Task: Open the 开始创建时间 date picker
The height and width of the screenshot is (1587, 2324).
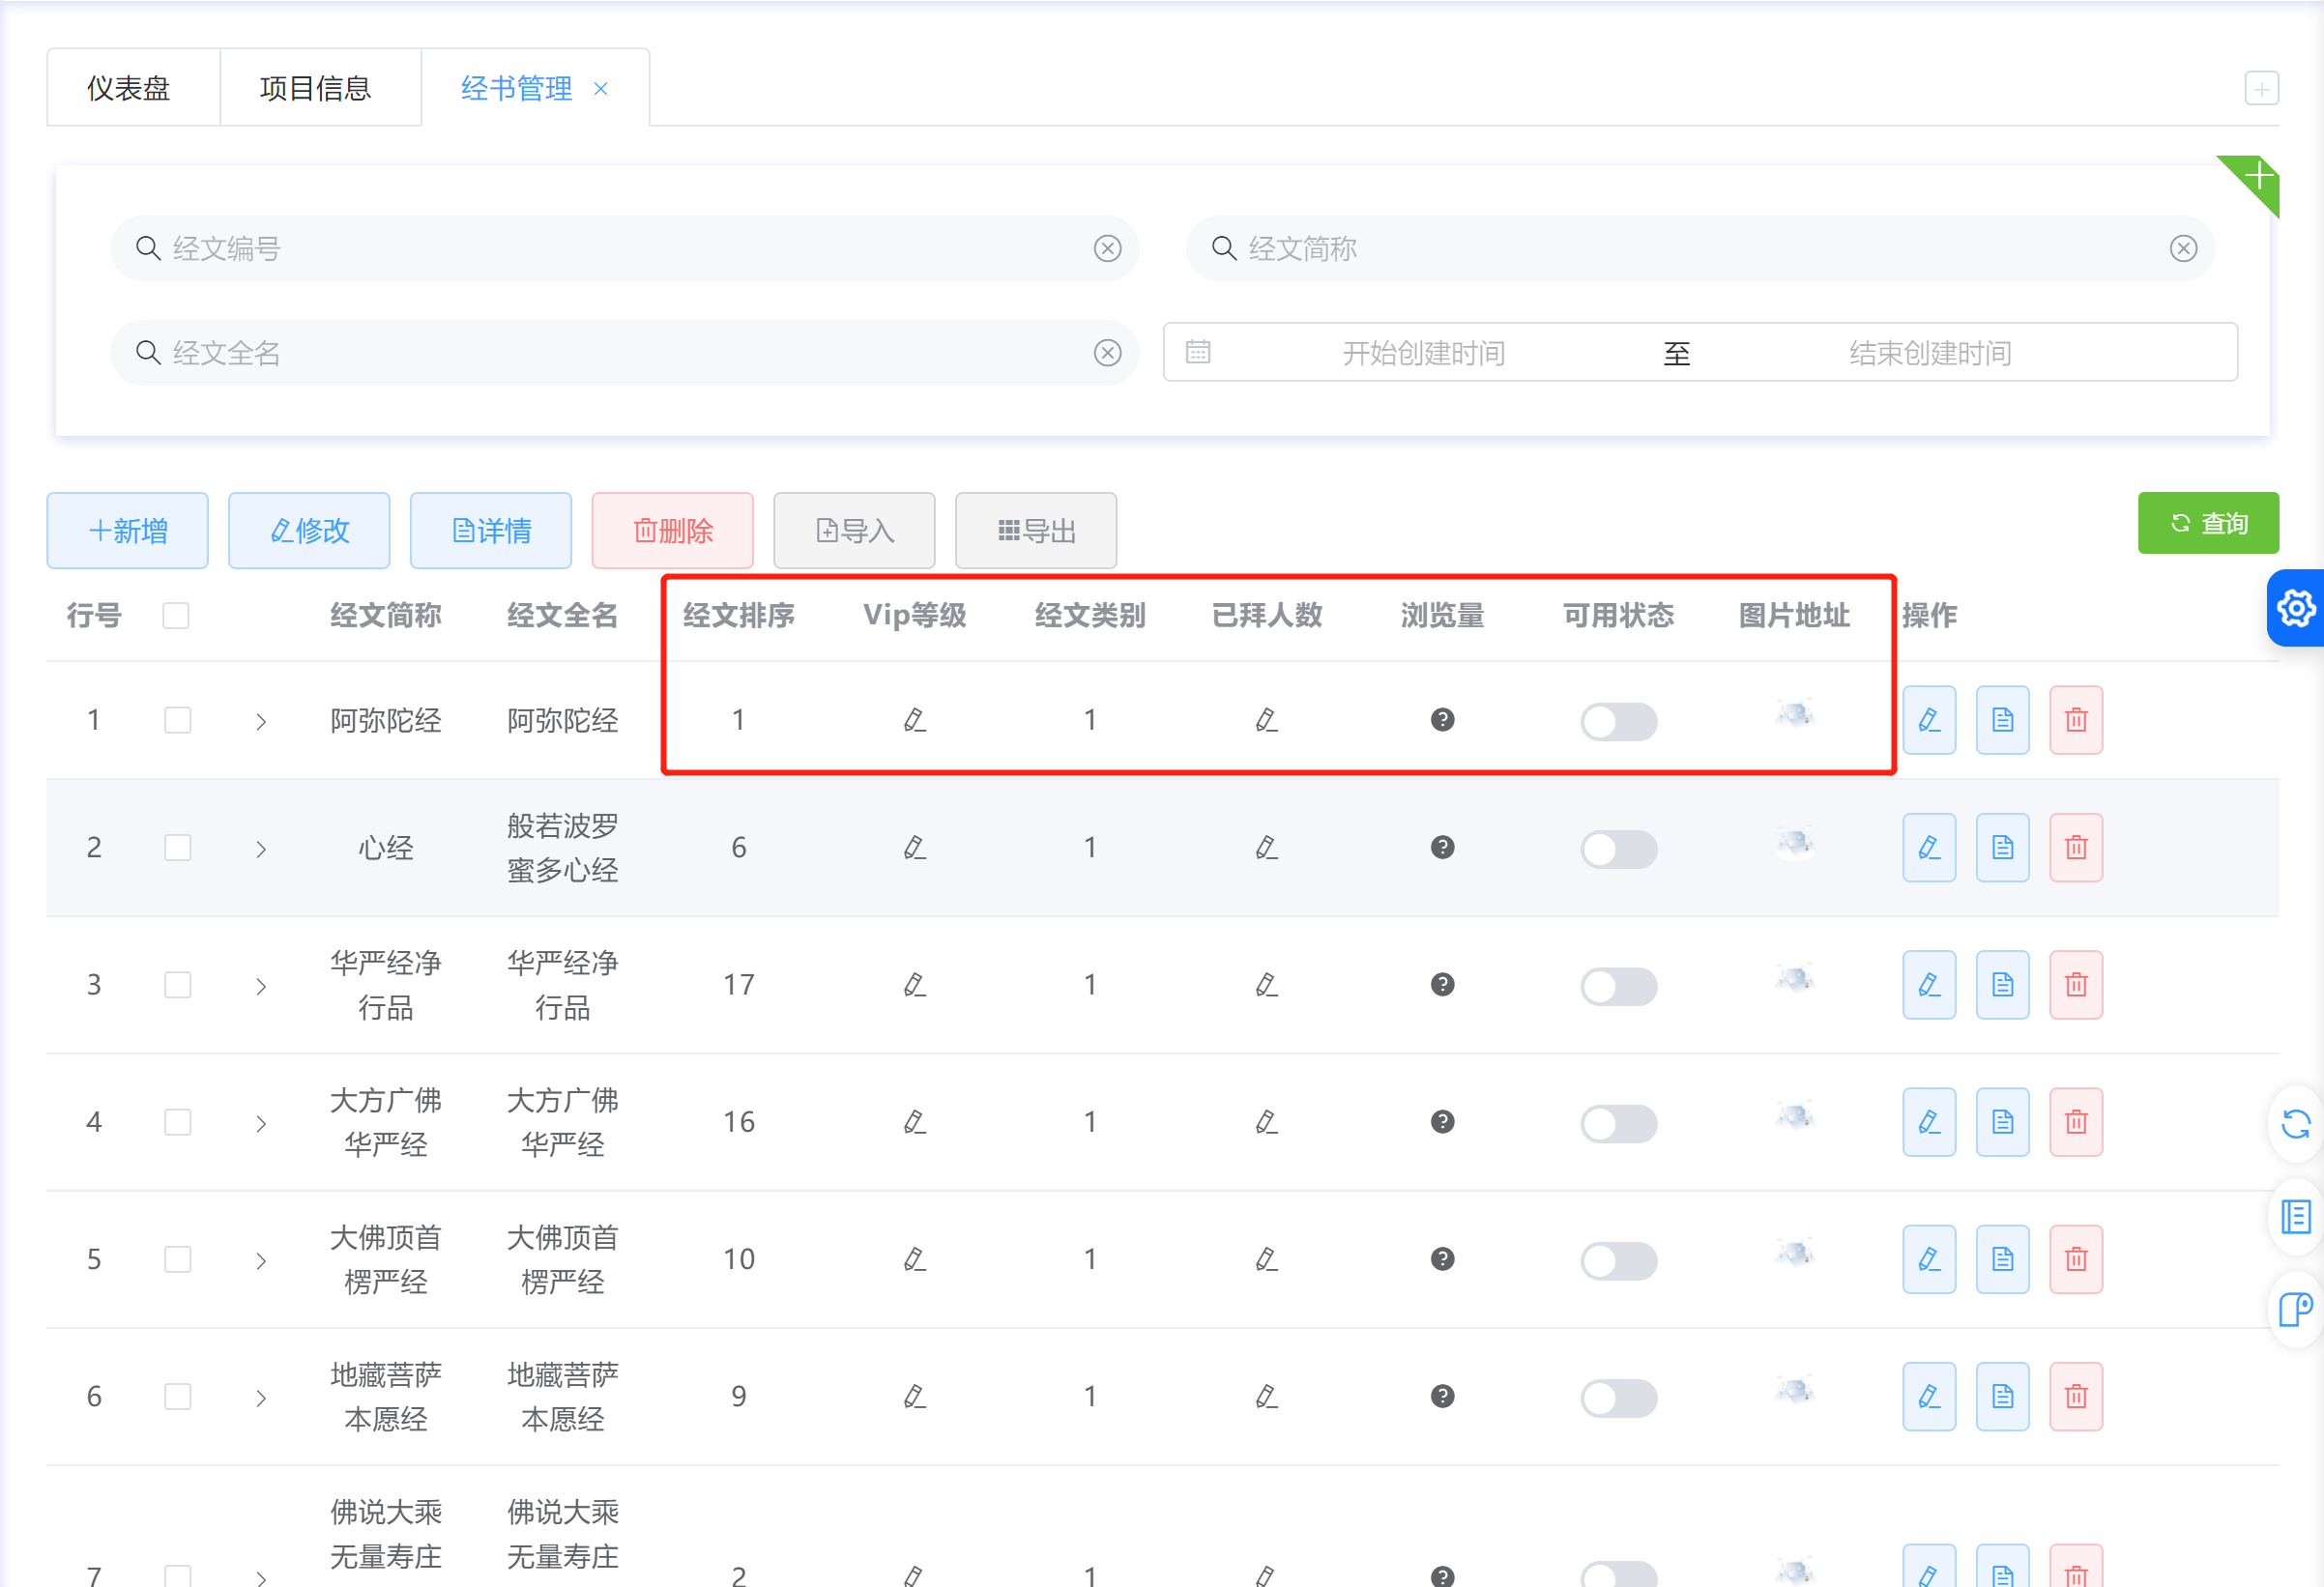Action: click(1423, 353)
